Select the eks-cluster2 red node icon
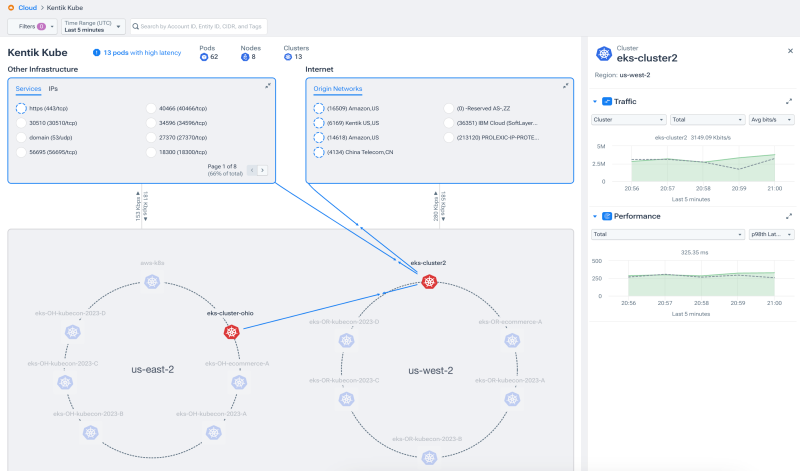The width and height of the screenshot is (800, 471). [429, 282]
